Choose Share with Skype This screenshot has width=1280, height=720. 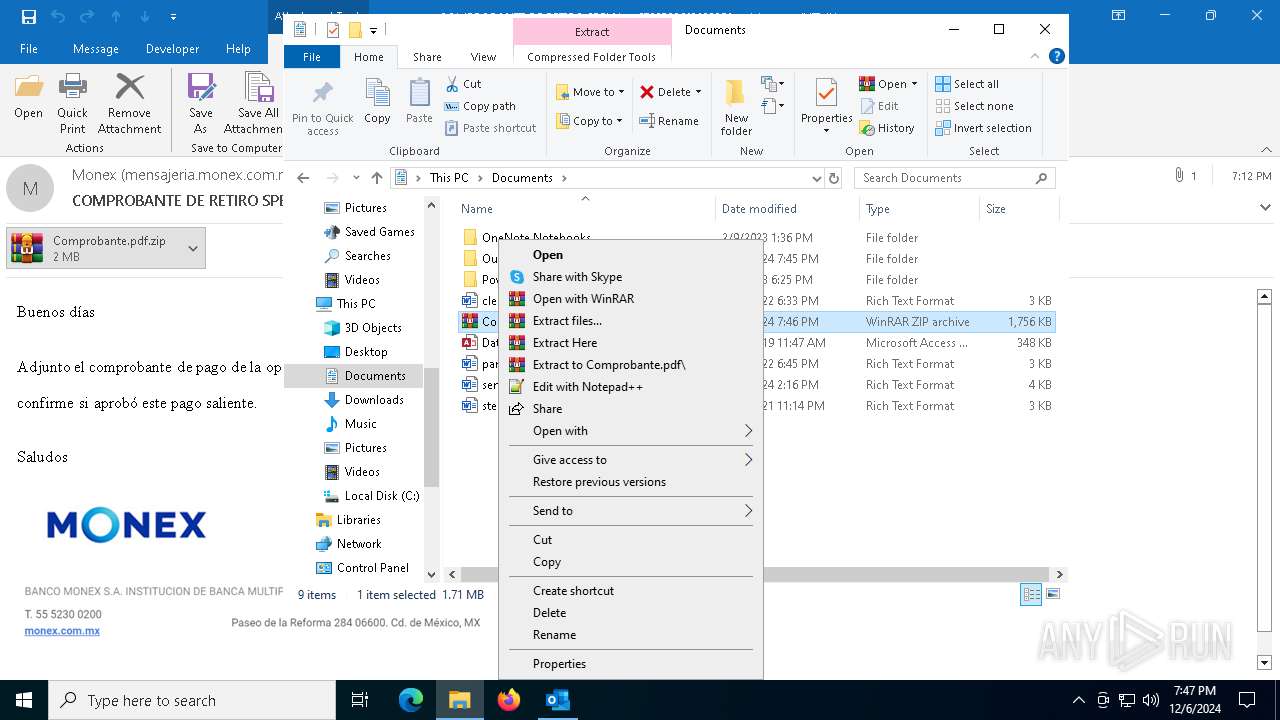pyautogui.click(x=631, y=277)
